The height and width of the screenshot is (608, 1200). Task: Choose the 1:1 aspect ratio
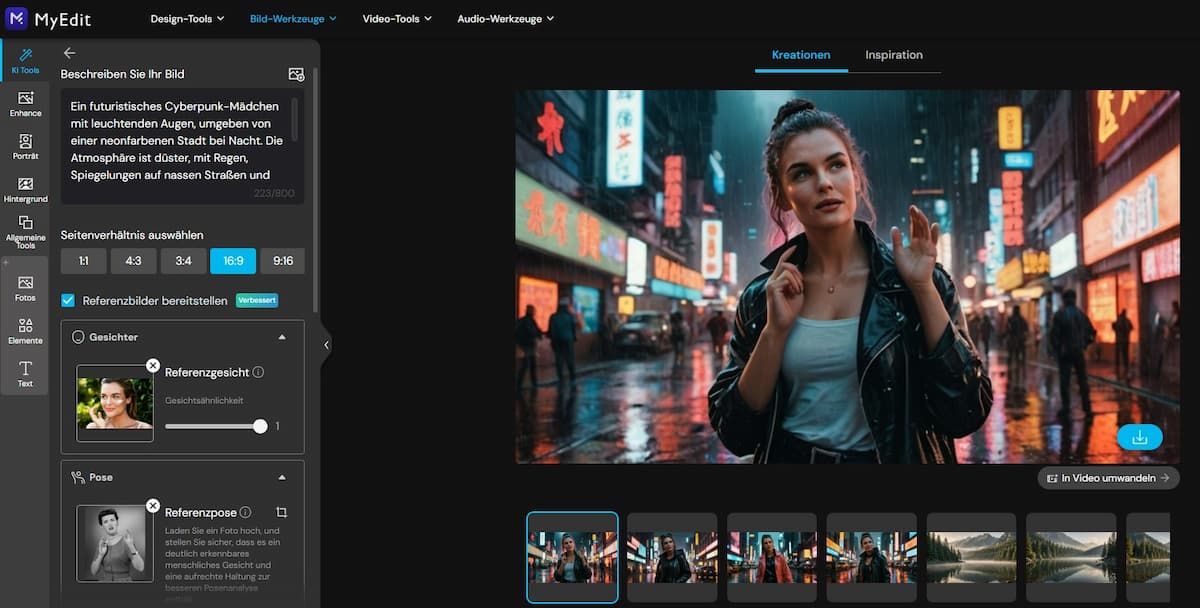[x=83, y=261]
